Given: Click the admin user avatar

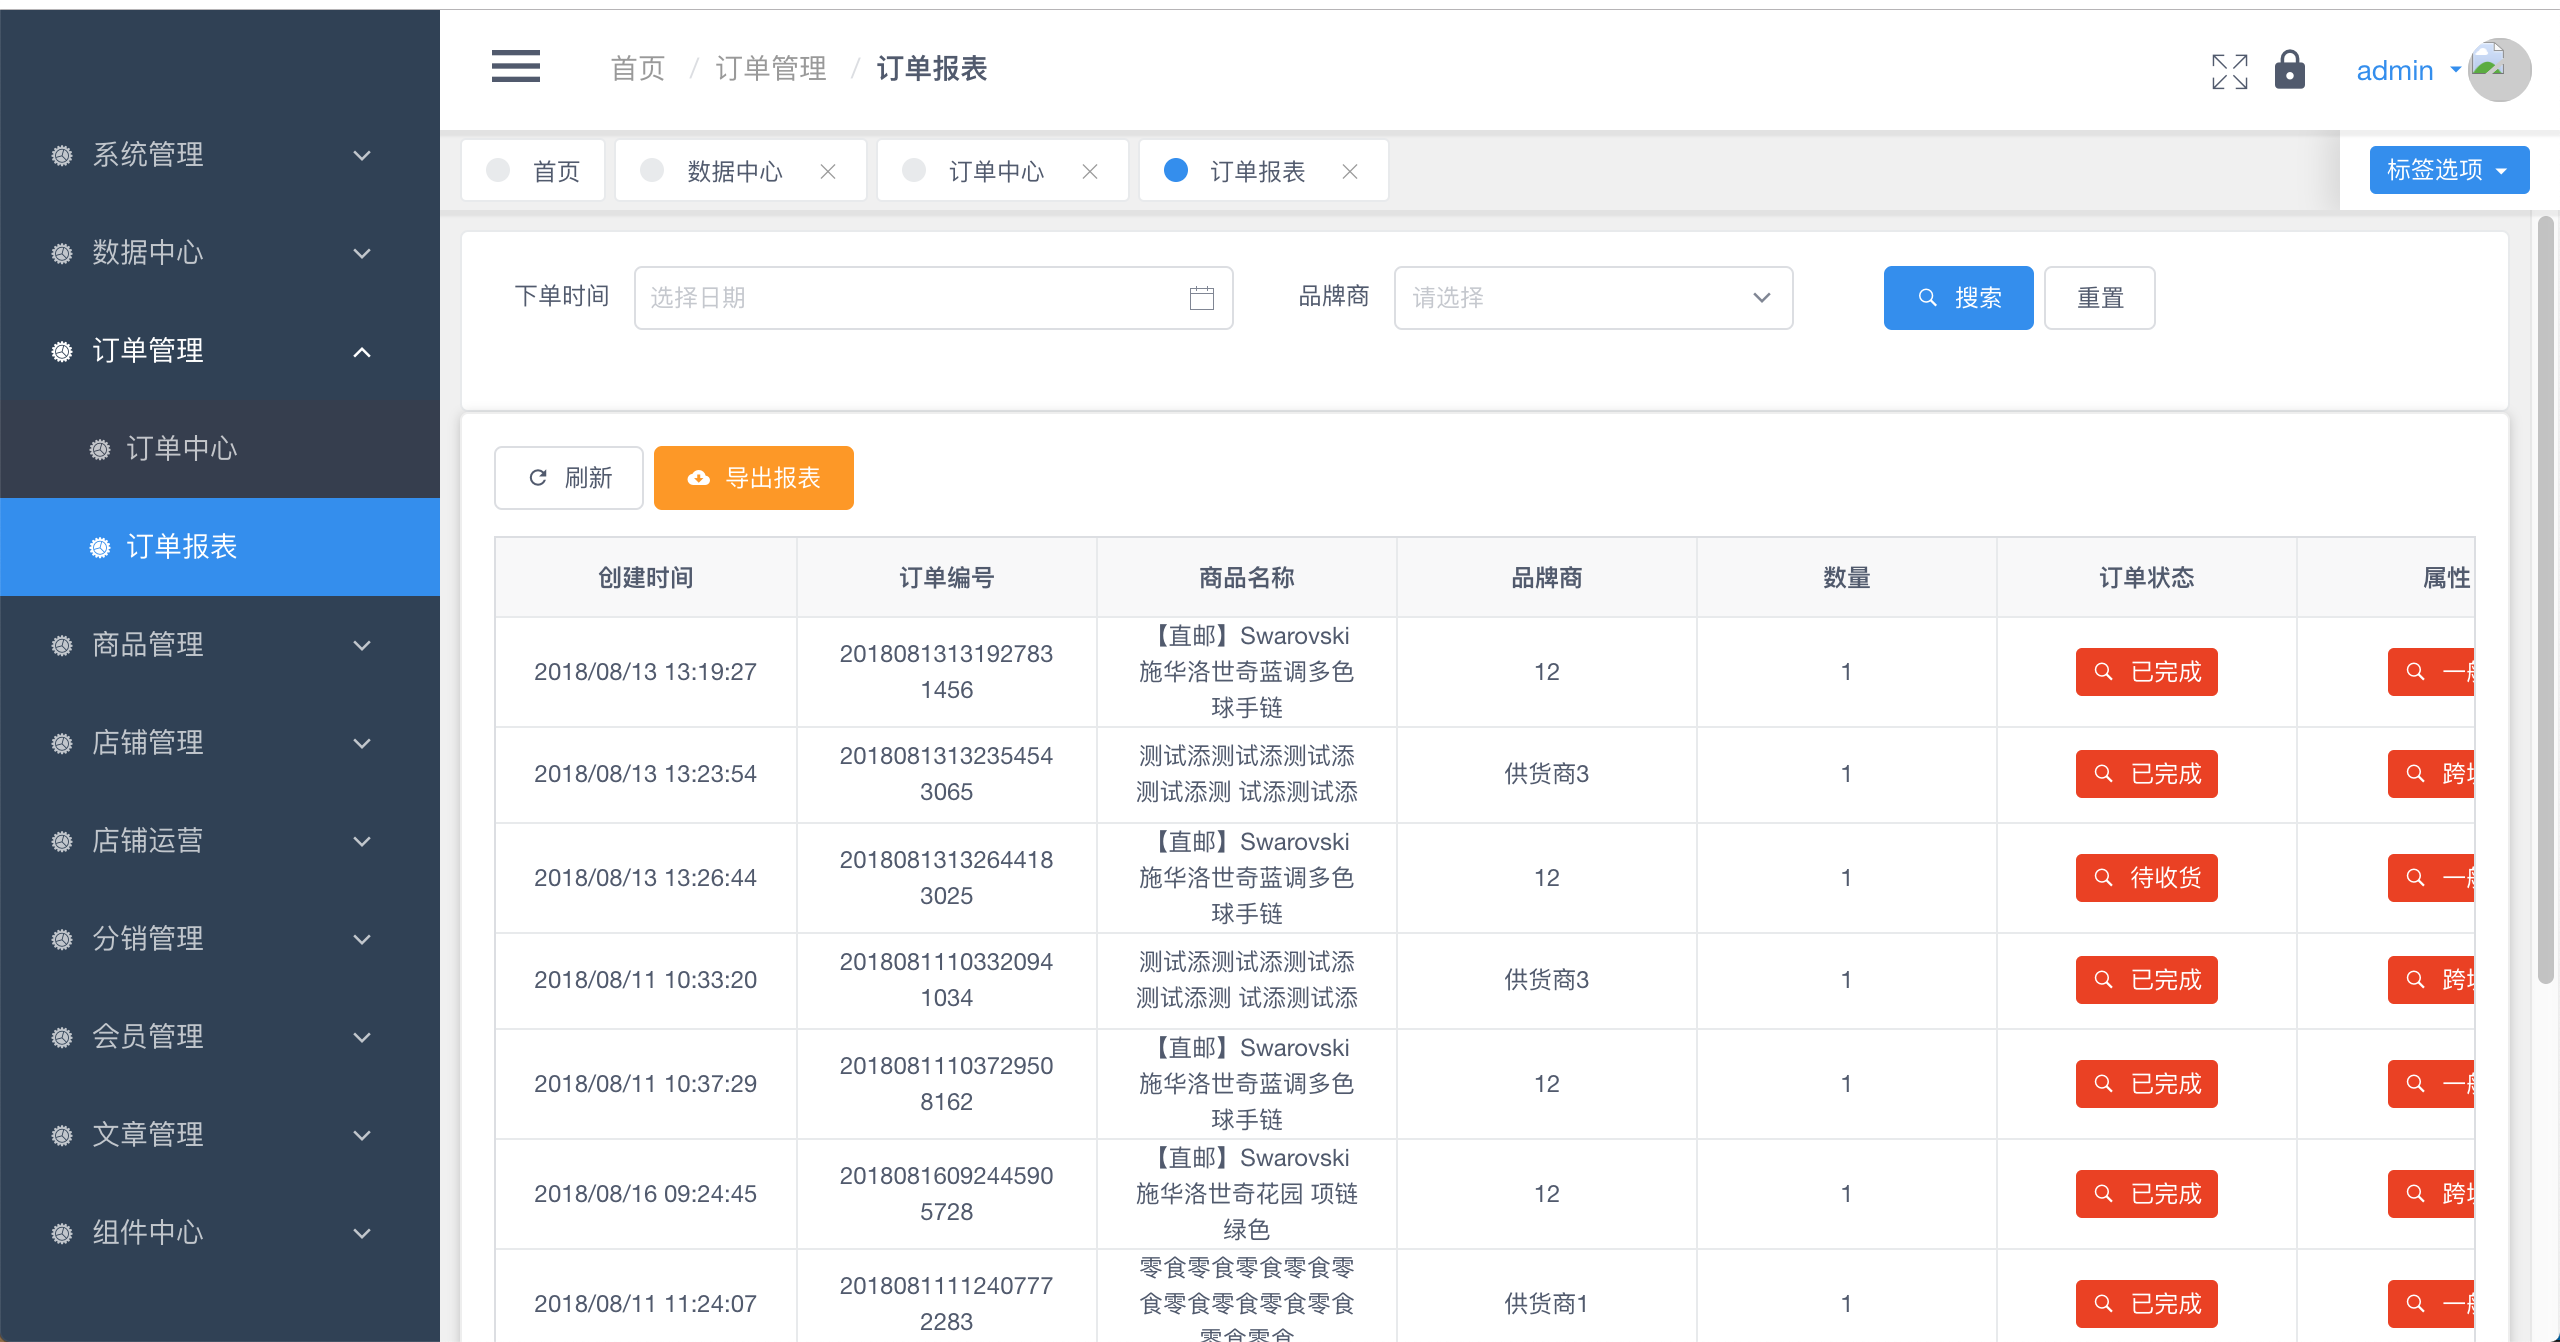Looking at the screenshot, I should coord(2499,70).
